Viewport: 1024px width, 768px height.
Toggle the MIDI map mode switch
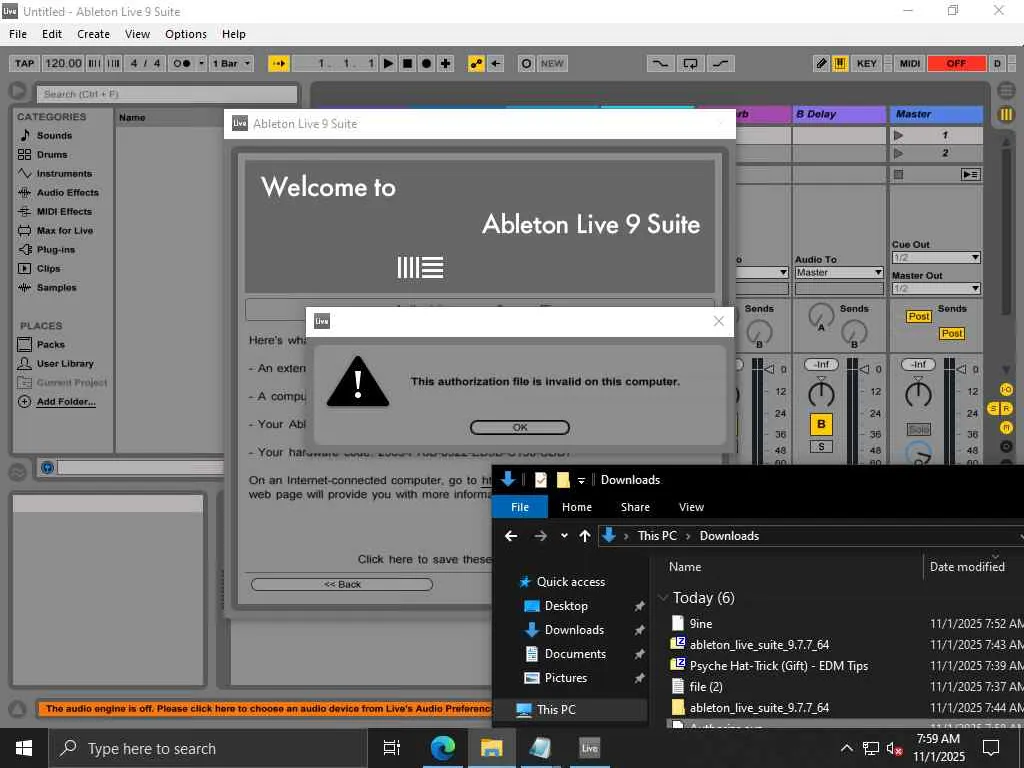point(910,63)
